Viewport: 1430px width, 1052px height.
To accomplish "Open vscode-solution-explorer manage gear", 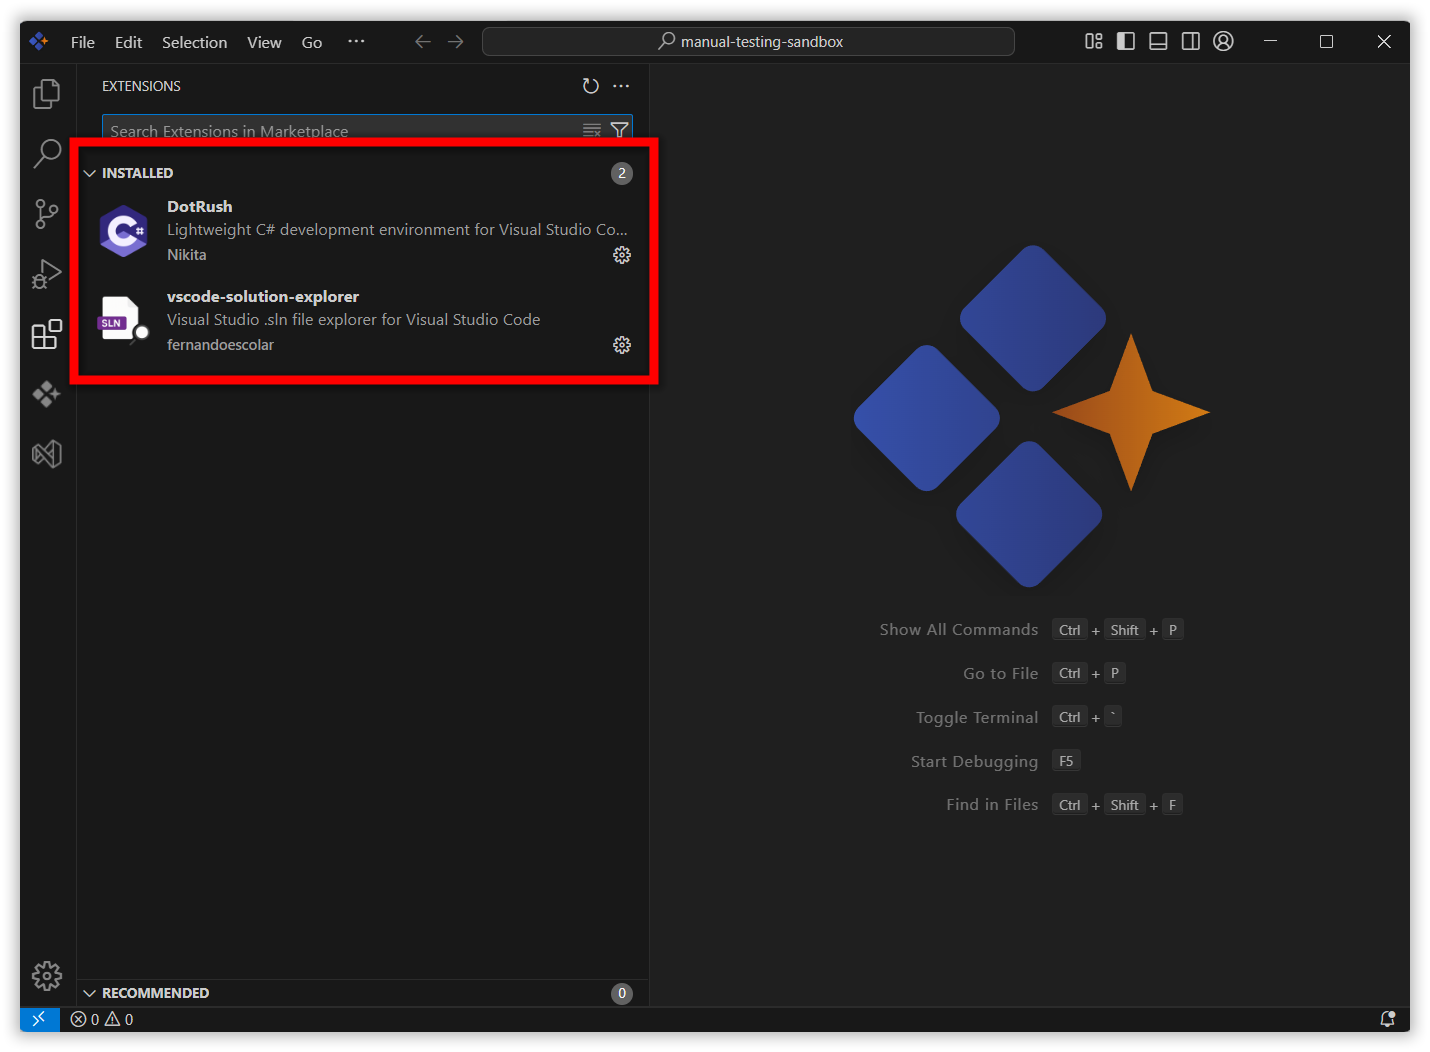I will (622, 345).
